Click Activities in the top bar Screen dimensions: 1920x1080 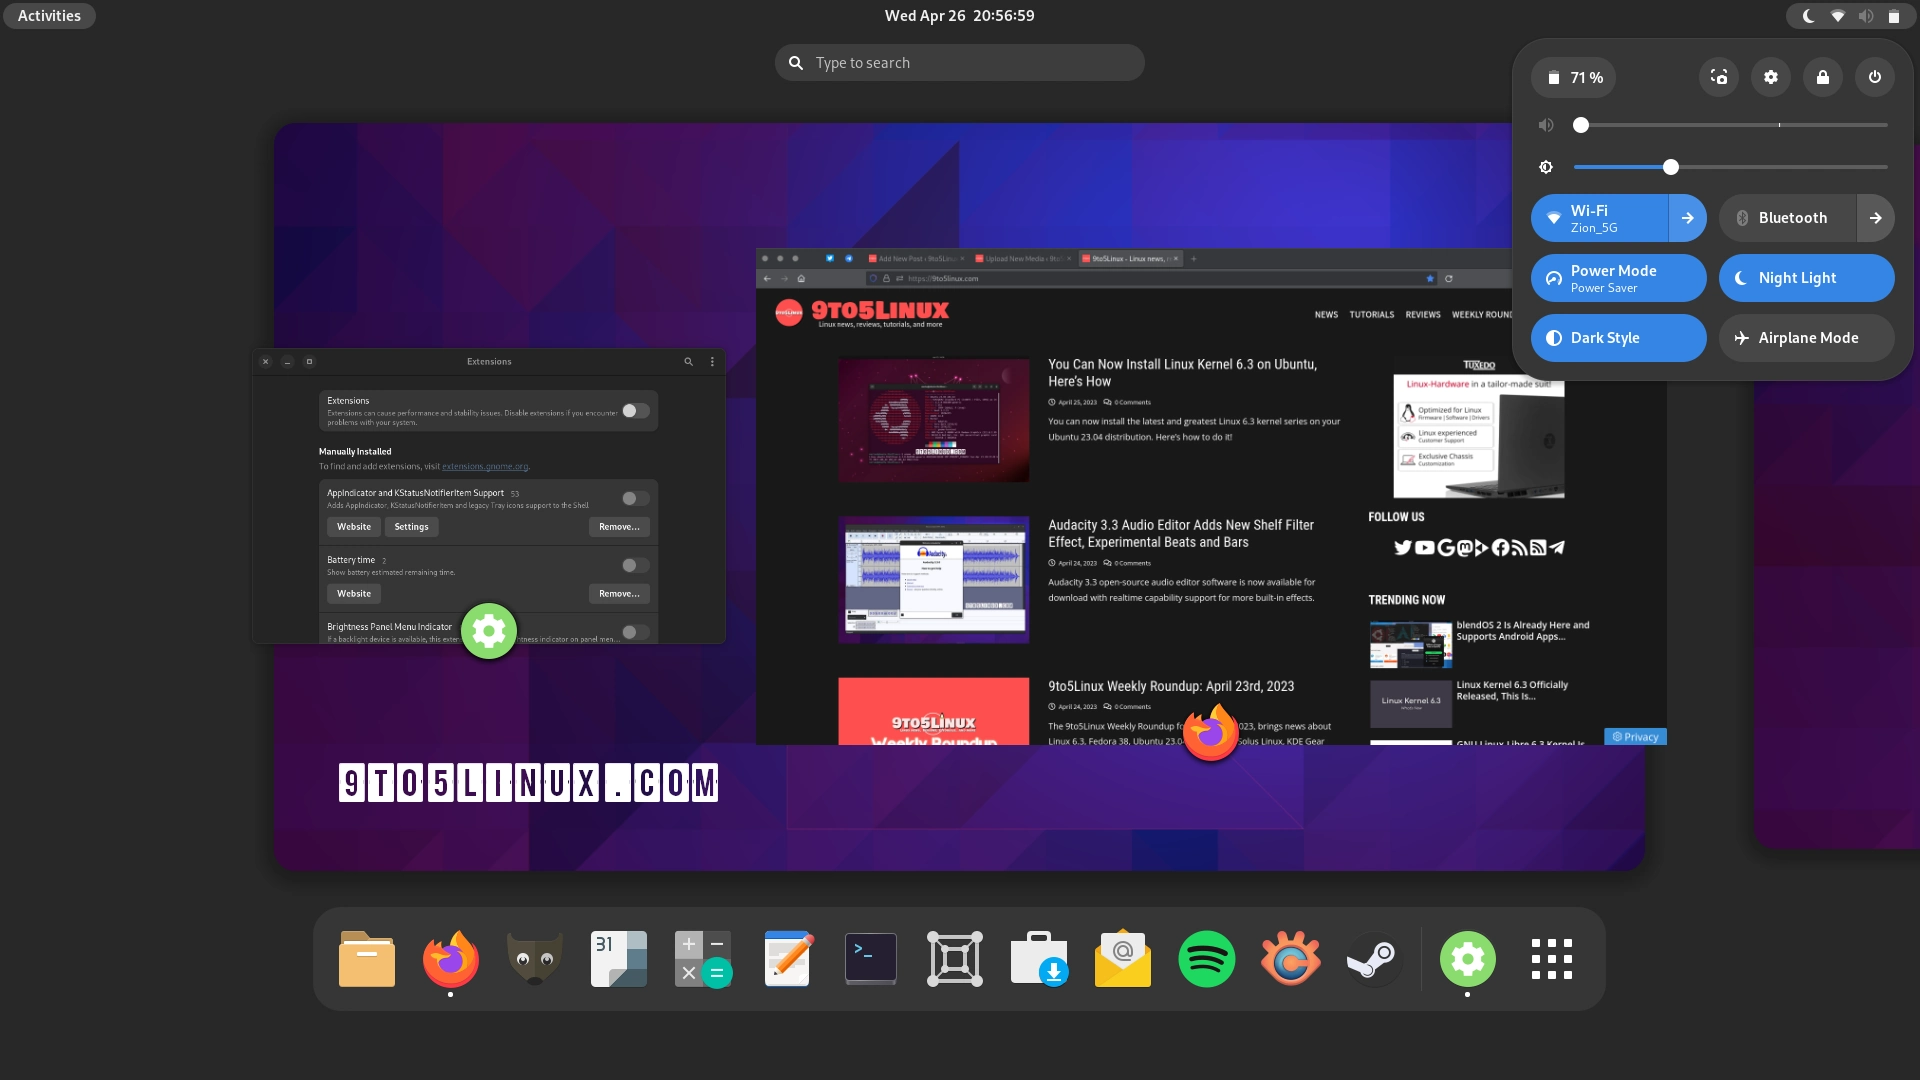49,16
